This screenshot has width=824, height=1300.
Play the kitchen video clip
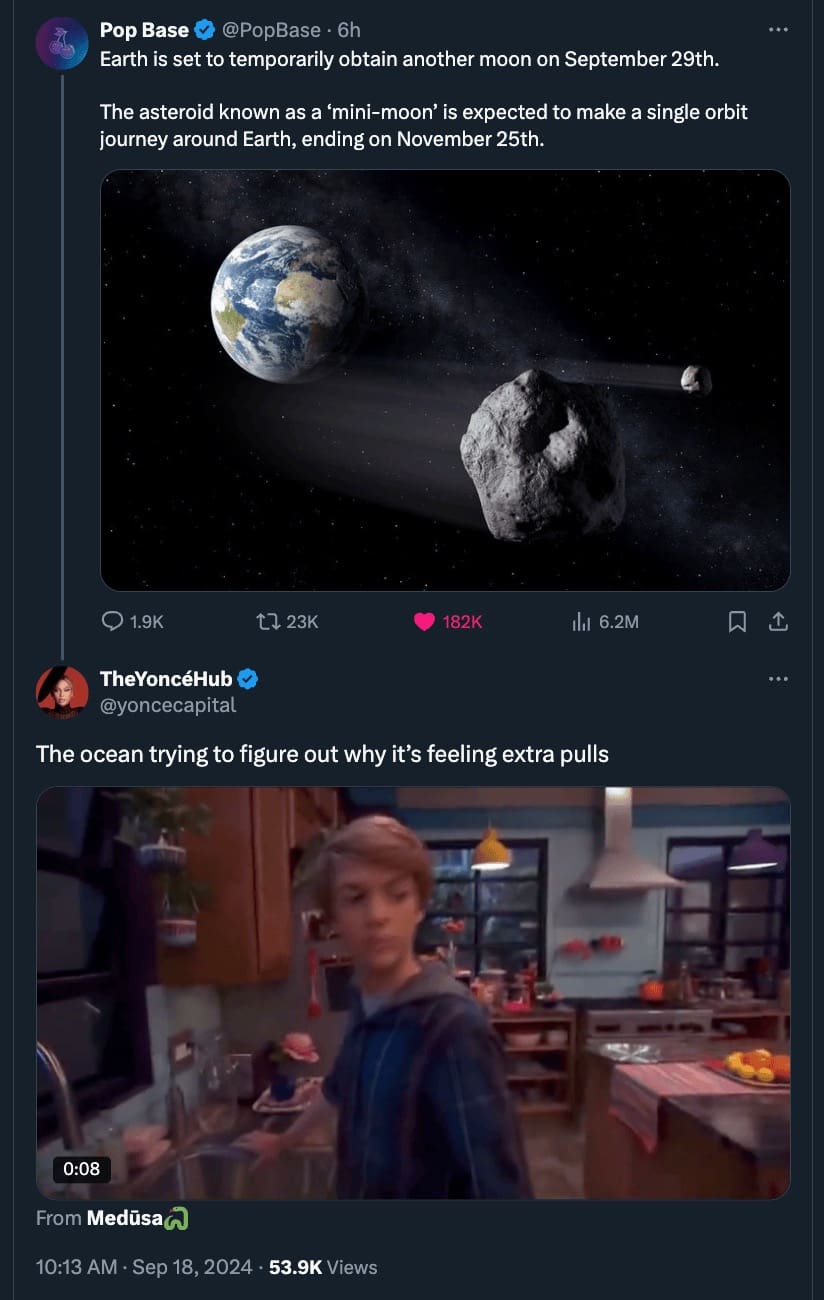(413, 992)
